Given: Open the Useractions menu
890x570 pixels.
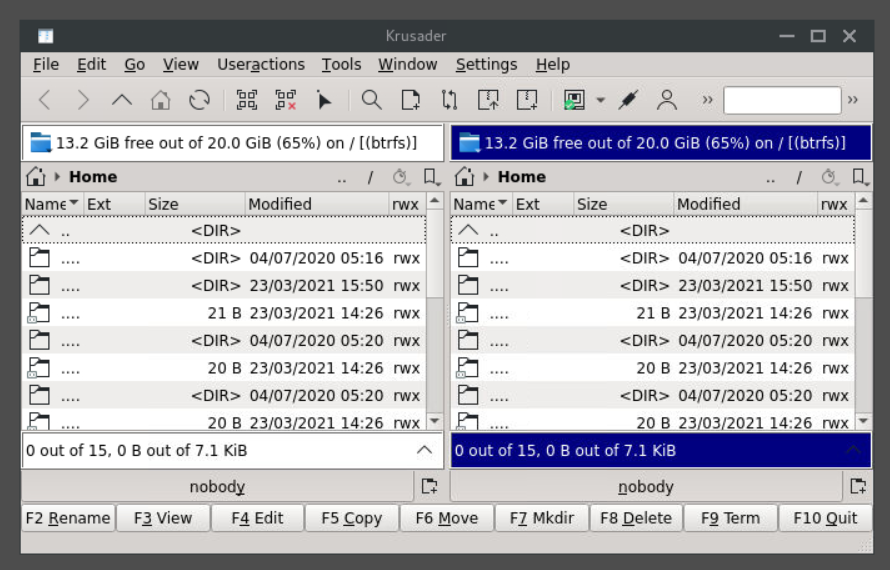Looking at the screenshot, I should pos(261,65).
